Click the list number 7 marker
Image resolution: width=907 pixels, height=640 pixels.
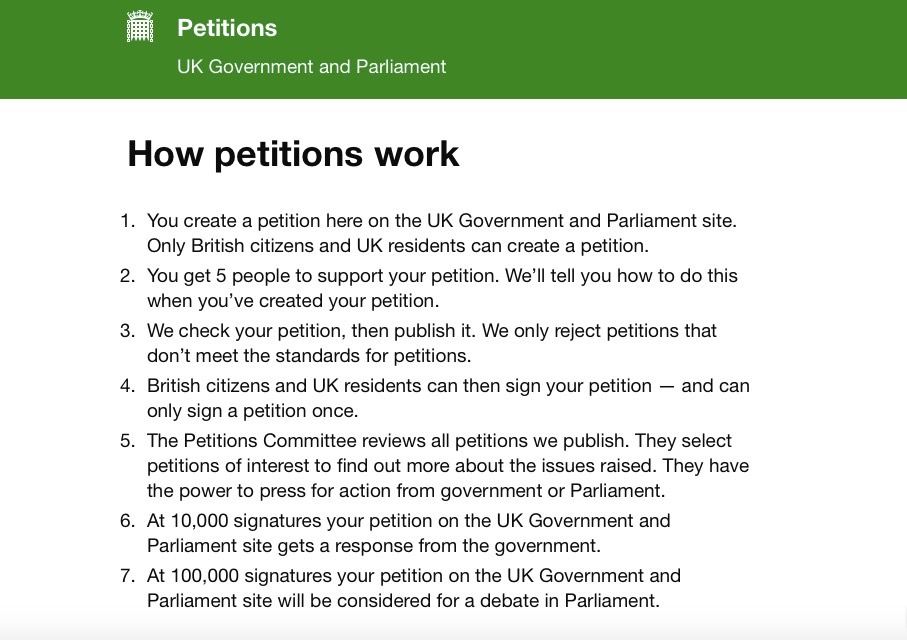[126, 576]
